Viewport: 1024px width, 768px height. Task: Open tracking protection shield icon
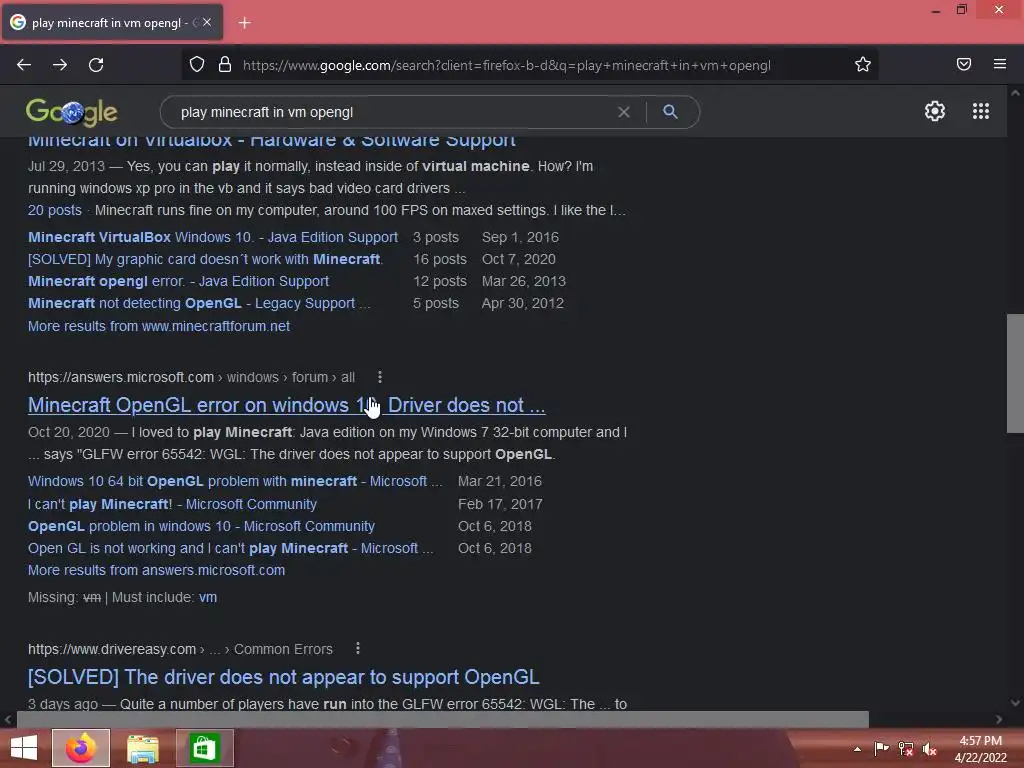(x=197, y=64)
